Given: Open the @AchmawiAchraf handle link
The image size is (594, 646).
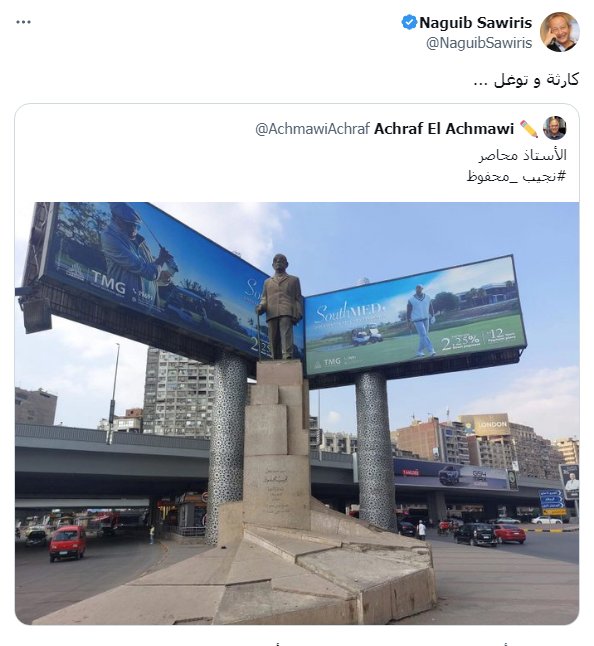Looking at the screenshot, I should (x=313, y=129).
